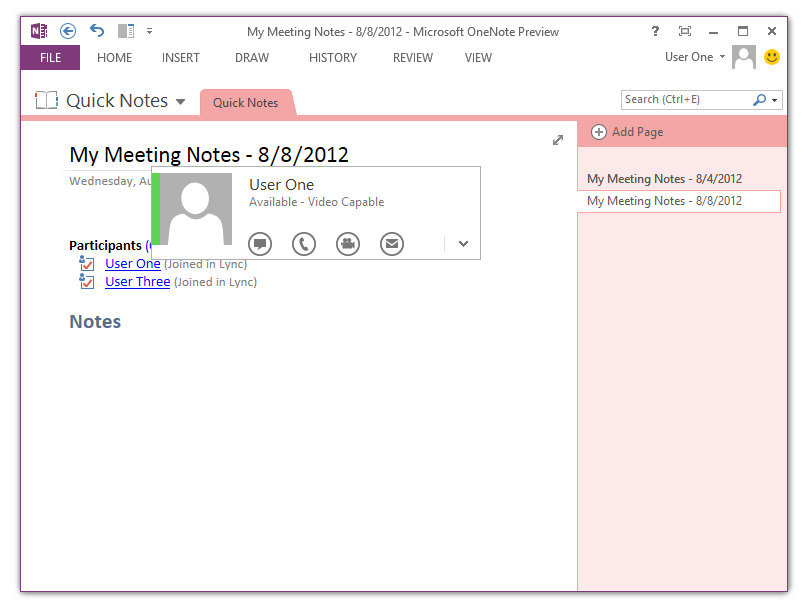Open the HOME ribbon tab
This screenshot has width=808, height=608.
(x=114, y=58)
